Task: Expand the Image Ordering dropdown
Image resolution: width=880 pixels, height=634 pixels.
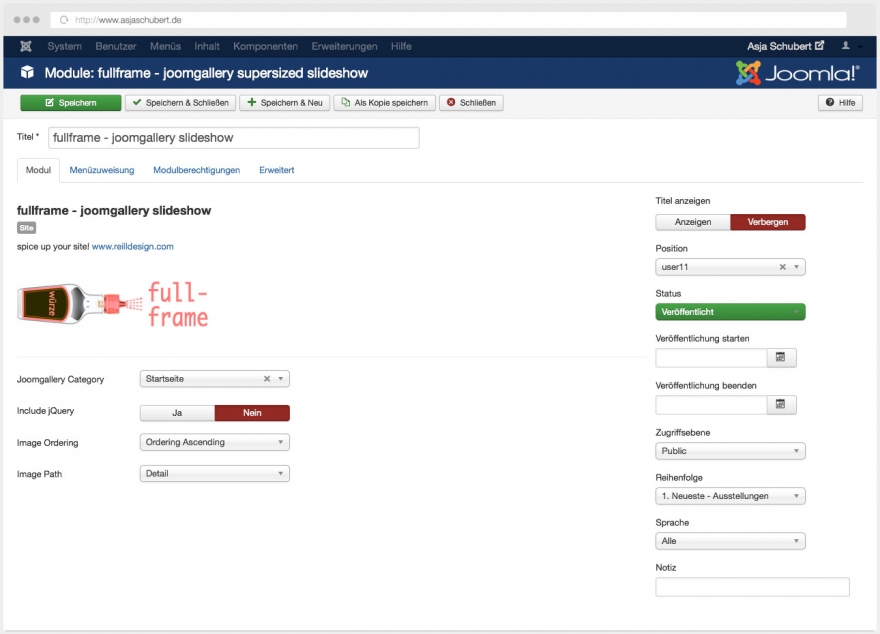Action: coord(214,442)
